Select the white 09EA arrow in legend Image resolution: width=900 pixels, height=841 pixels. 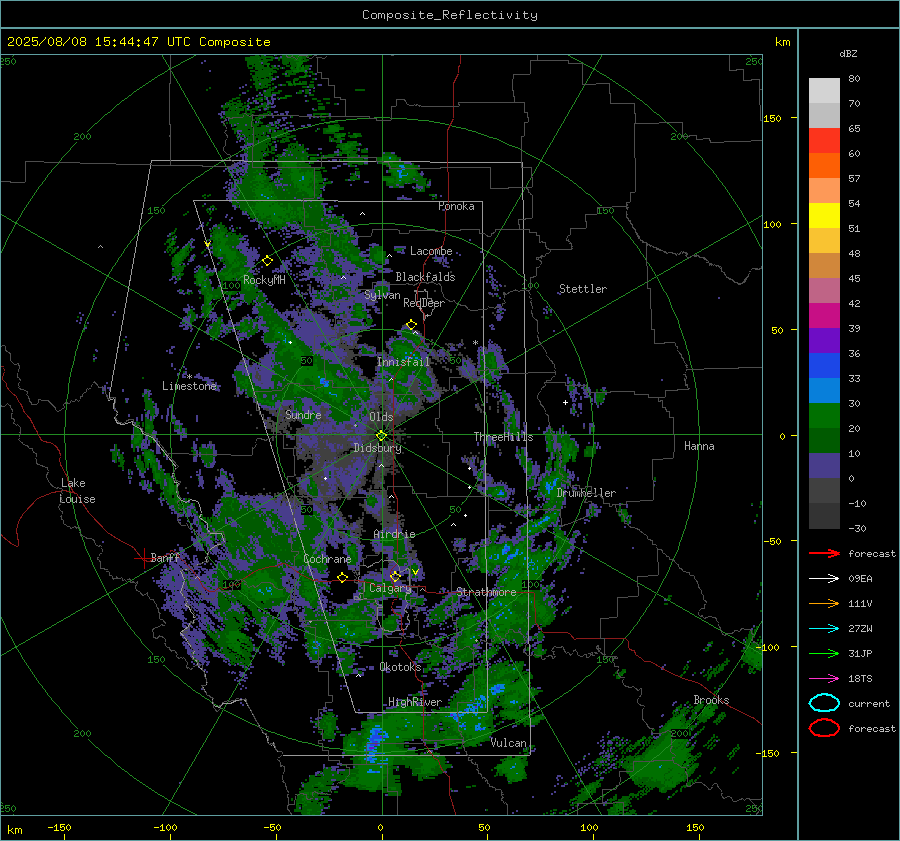[x=824, y=579]
